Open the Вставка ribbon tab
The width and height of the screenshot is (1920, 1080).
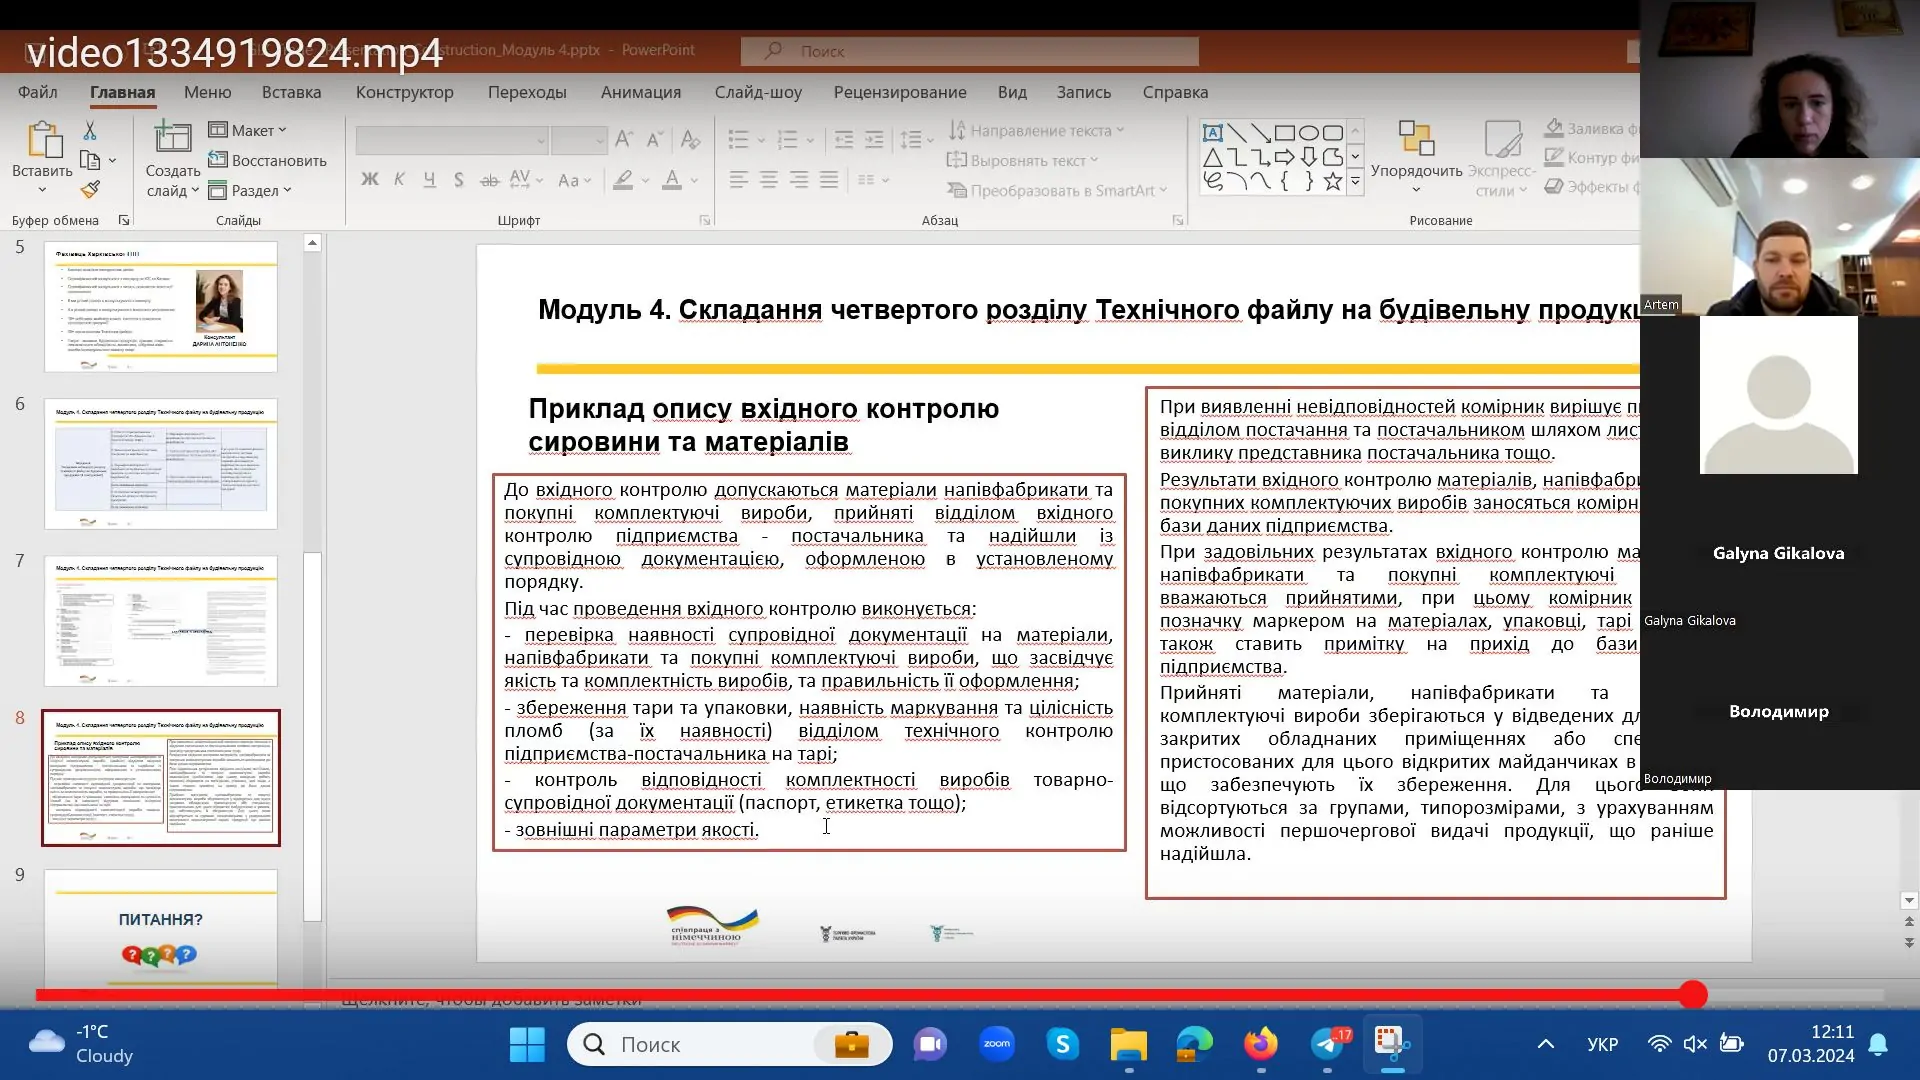pyautogui.click(x=291, y=92)
